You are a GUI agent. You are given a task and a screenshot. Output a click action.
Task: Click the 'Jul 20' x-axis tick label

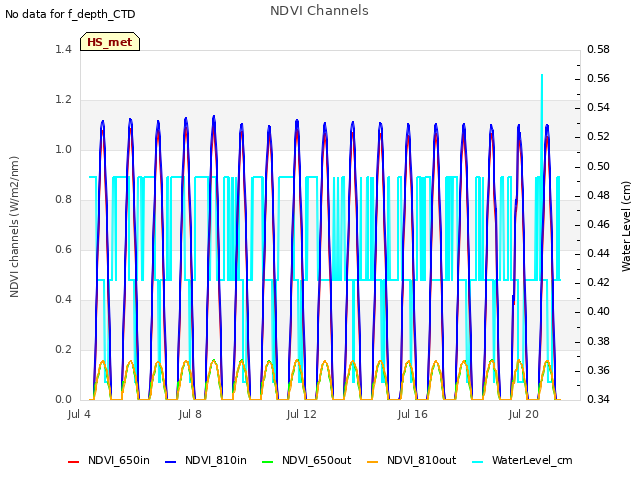524,415
